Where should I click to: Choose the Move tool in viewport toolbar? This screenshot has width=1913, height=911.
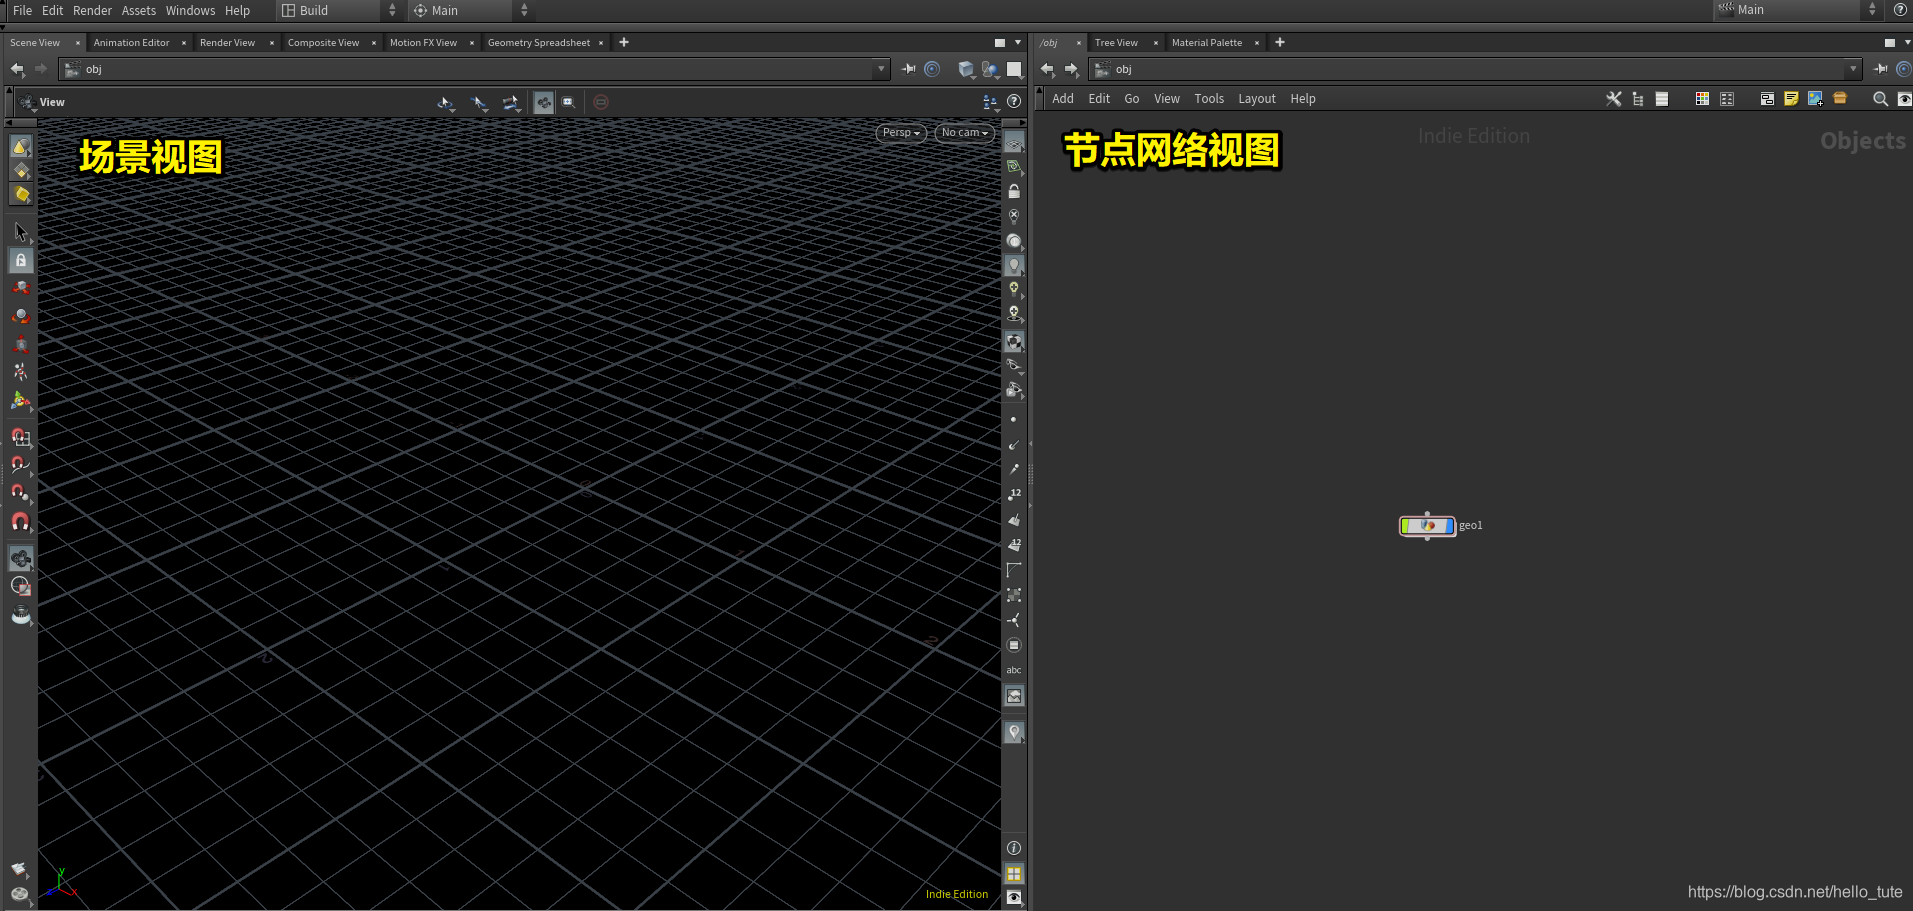click(x=20, y=288)
